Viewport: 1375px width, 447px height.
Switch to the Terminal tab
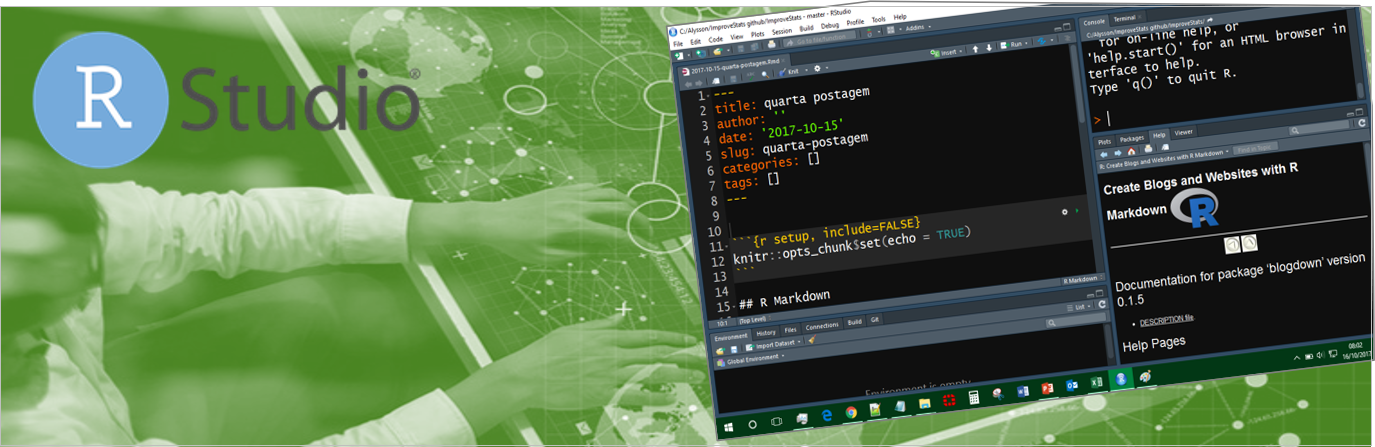[x=1125, y=18]
